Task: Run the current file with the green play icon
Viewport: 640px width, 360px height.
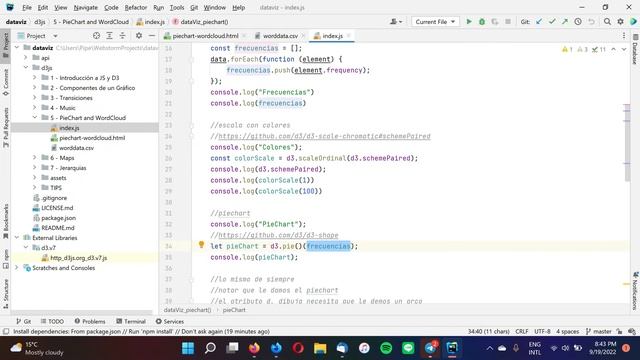Action: 469,22
